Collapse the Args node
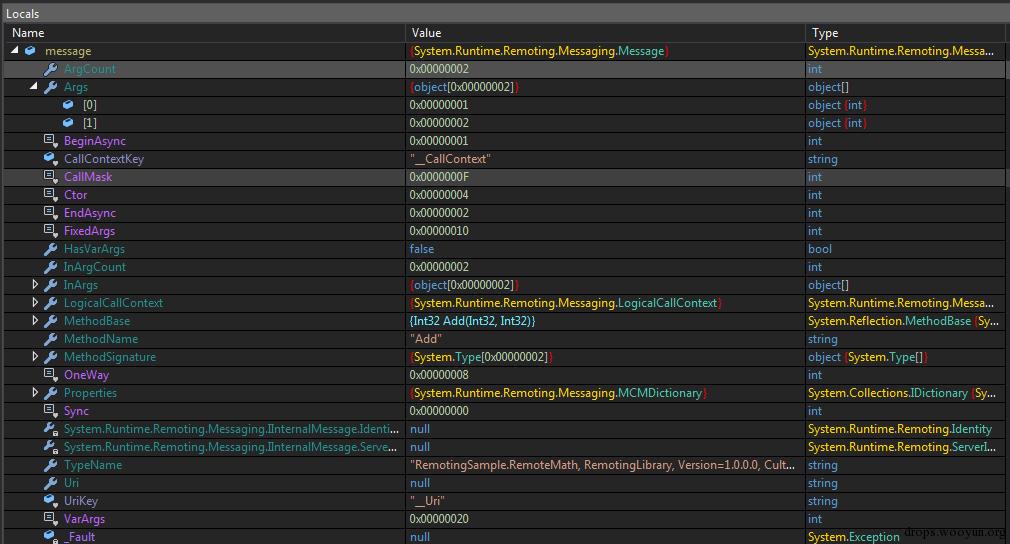Screen dimensions: 1010x544 pyautogui.click(x=35, y=87)
